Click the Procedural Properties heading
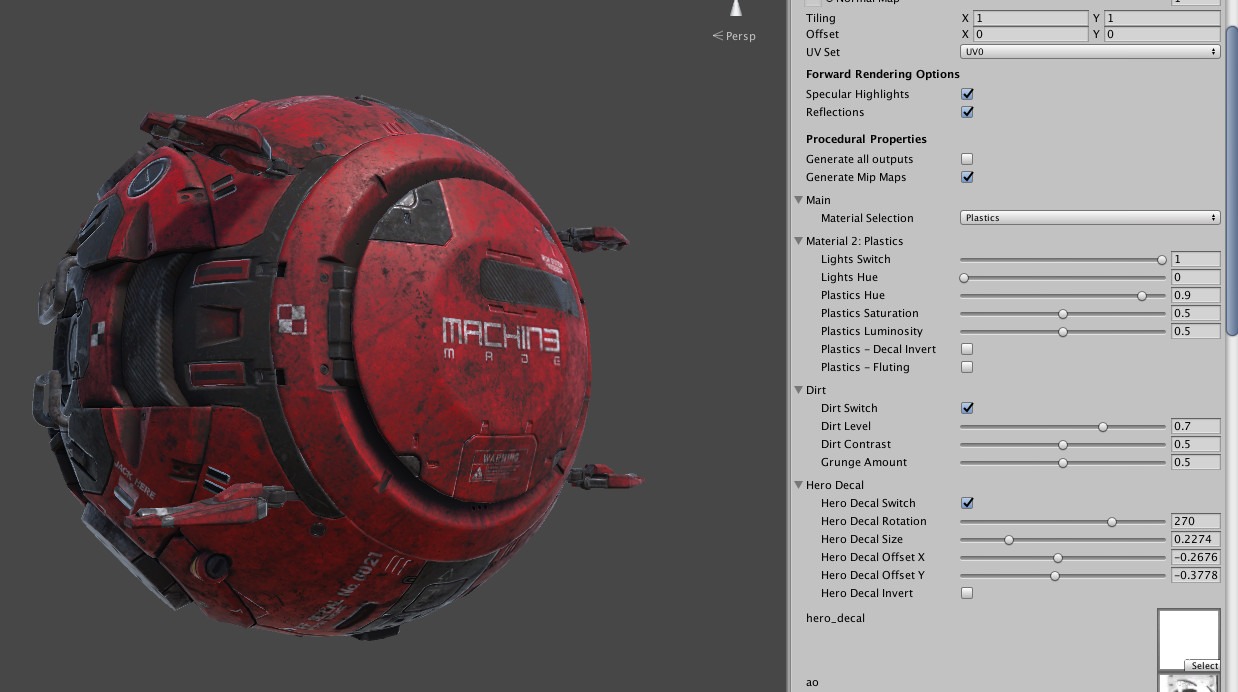This screenshot has width=1238, height=692. point(866,139)
